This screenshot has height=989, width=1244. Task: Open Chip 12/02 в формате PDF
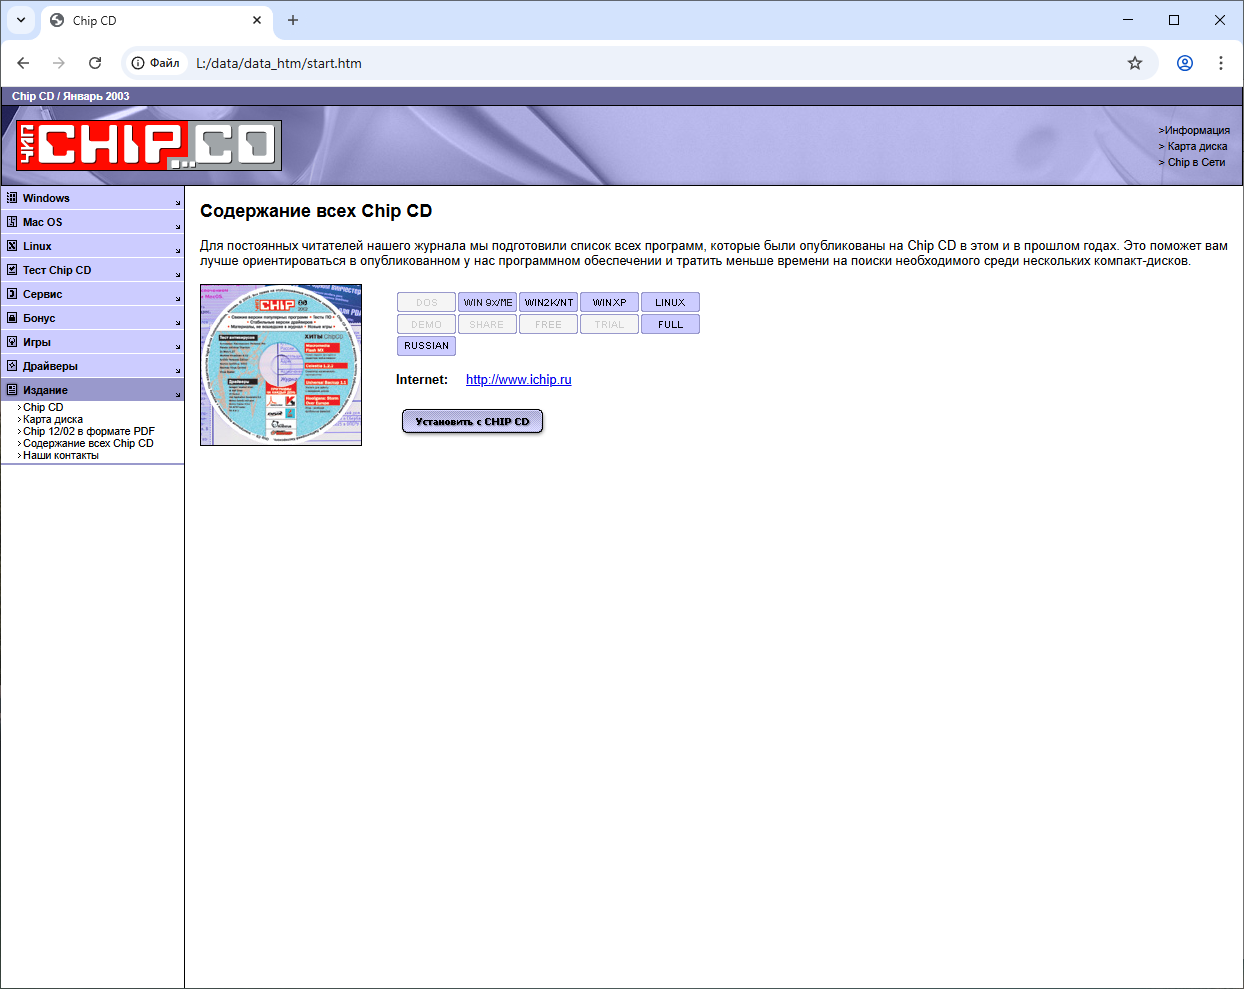tap(89, 431)
